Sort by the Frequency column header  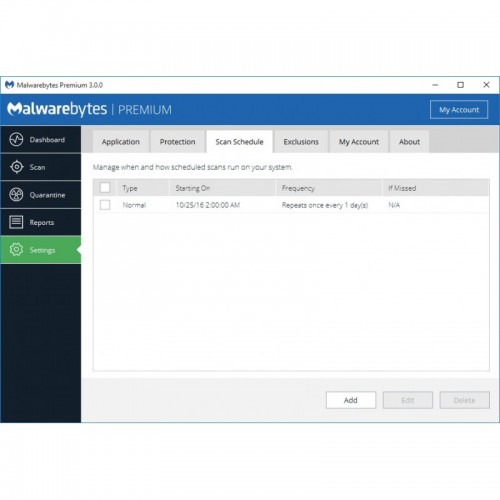click(329, 188)
